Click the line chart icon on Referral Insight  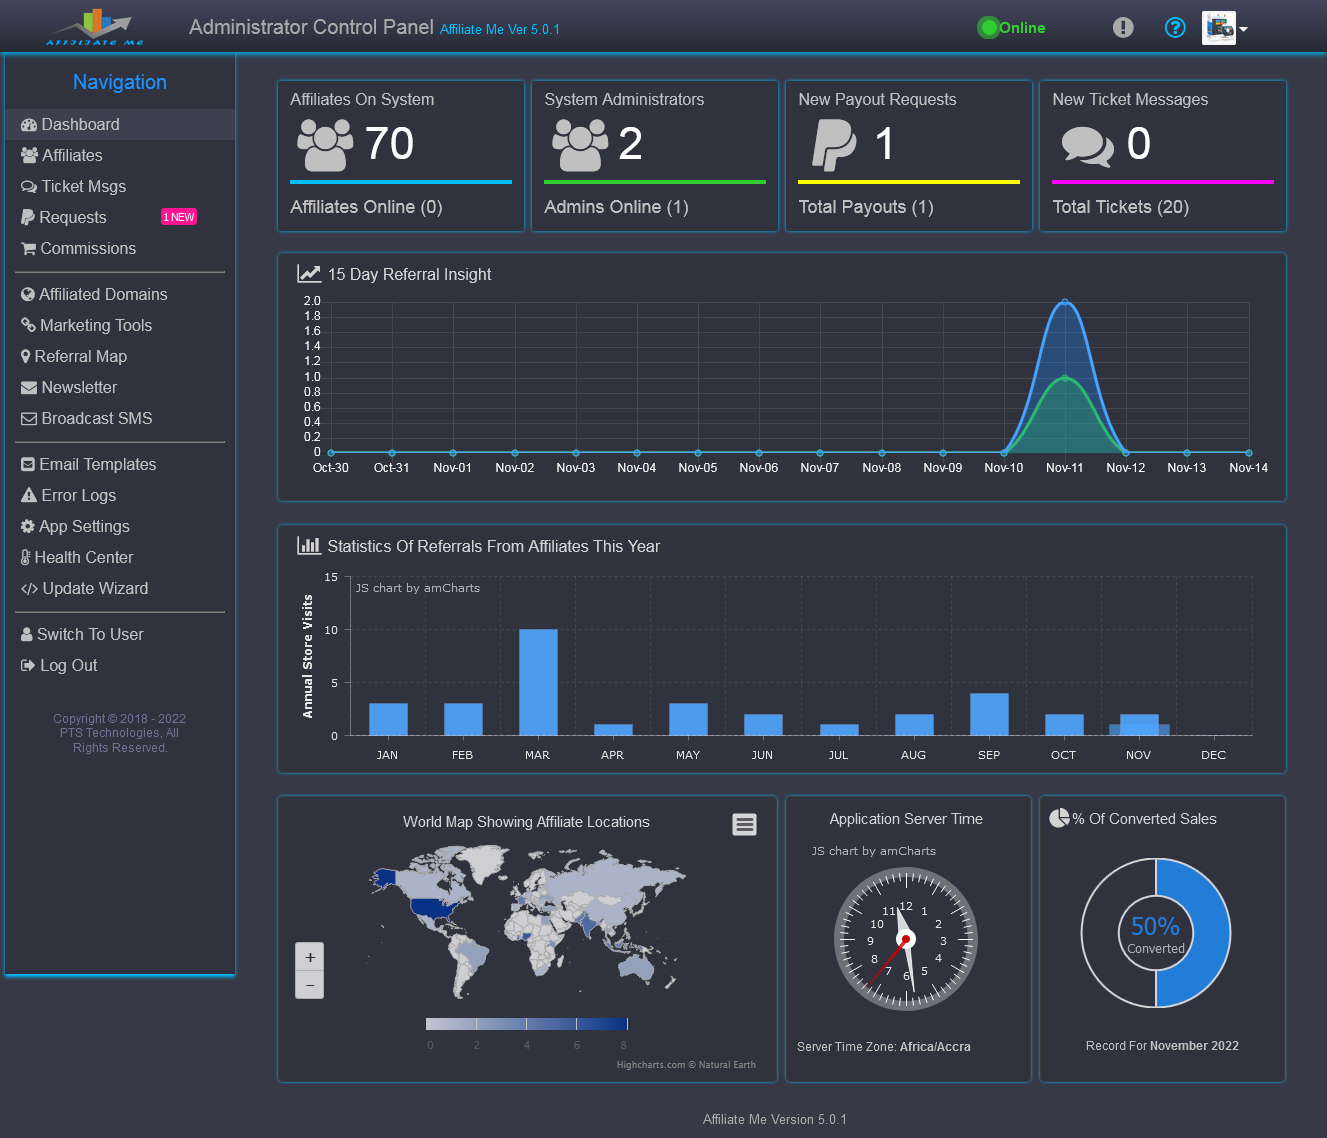tap(309, 273)
